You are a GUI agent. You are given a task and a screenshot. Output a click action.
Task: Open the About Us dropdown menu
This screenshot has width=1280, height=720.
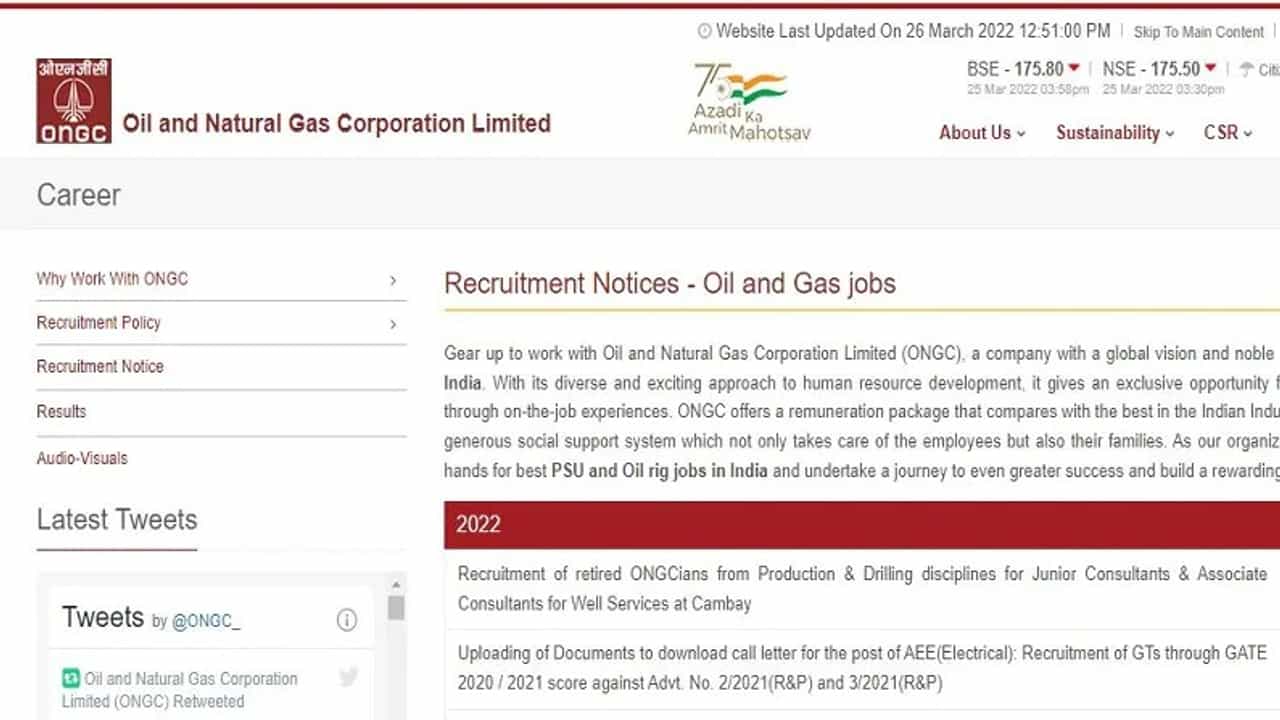pos(982,133)
